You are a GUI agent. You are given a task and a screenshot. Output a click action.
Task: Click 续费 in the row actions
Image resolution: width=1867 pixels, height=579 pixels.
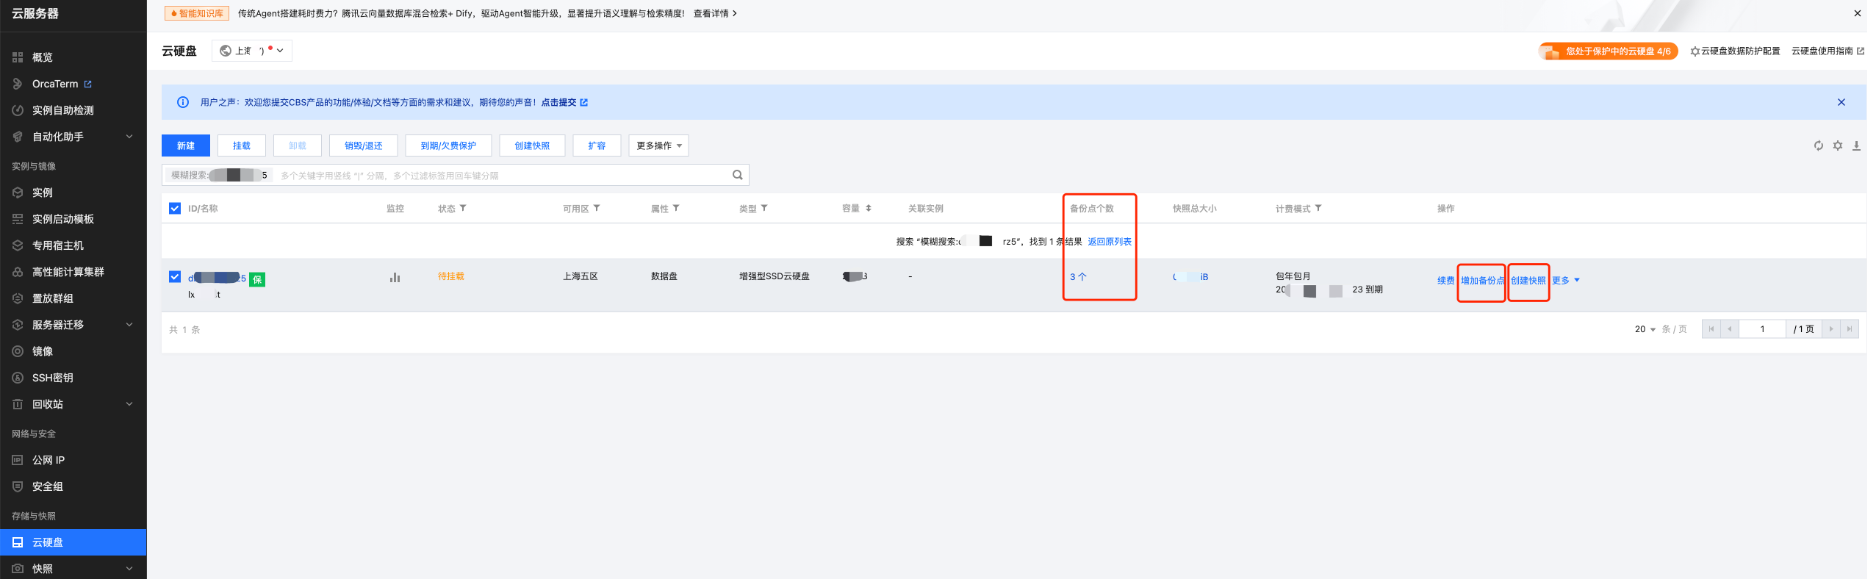(1446, 281)
